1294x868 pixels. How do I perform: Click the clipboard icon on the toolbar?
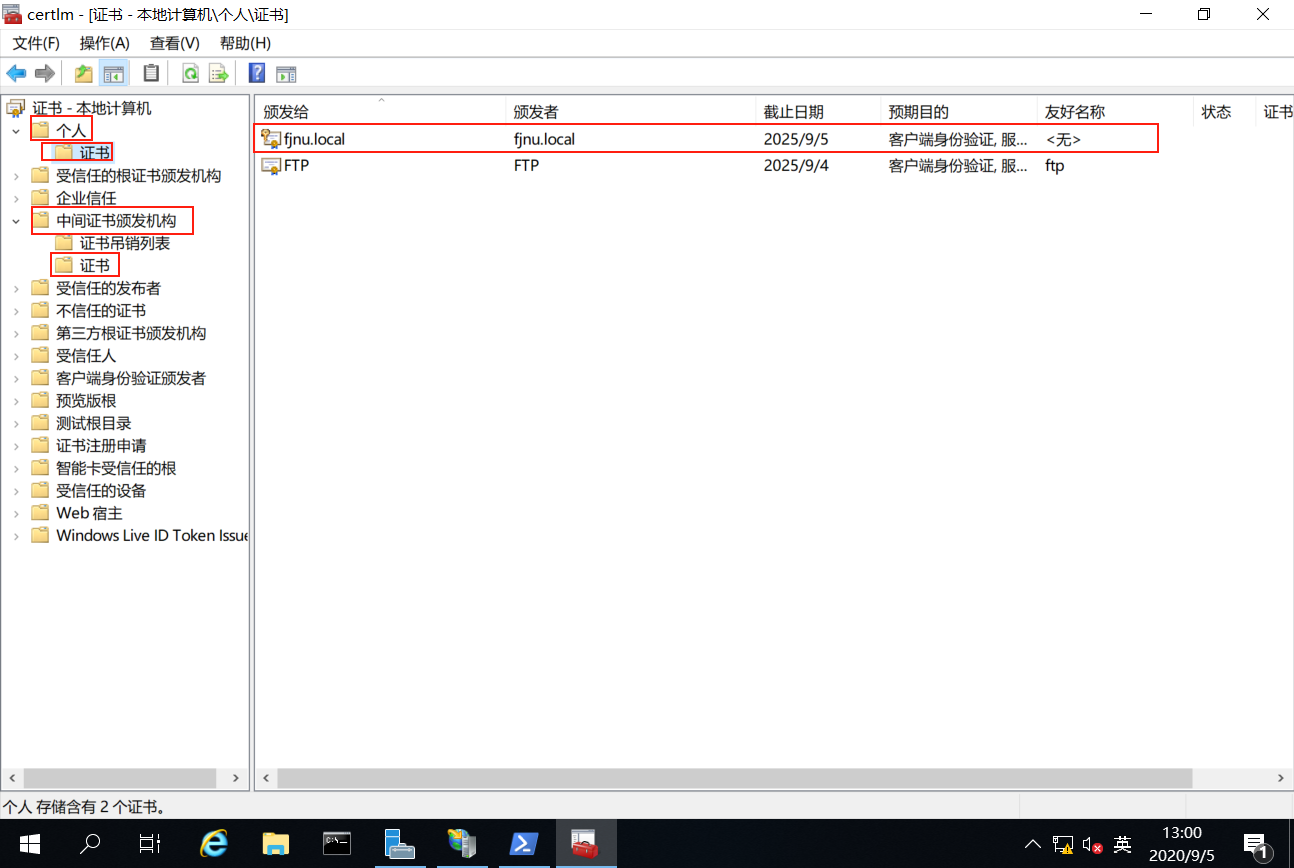pyautogui.click(x=151, y=73)
